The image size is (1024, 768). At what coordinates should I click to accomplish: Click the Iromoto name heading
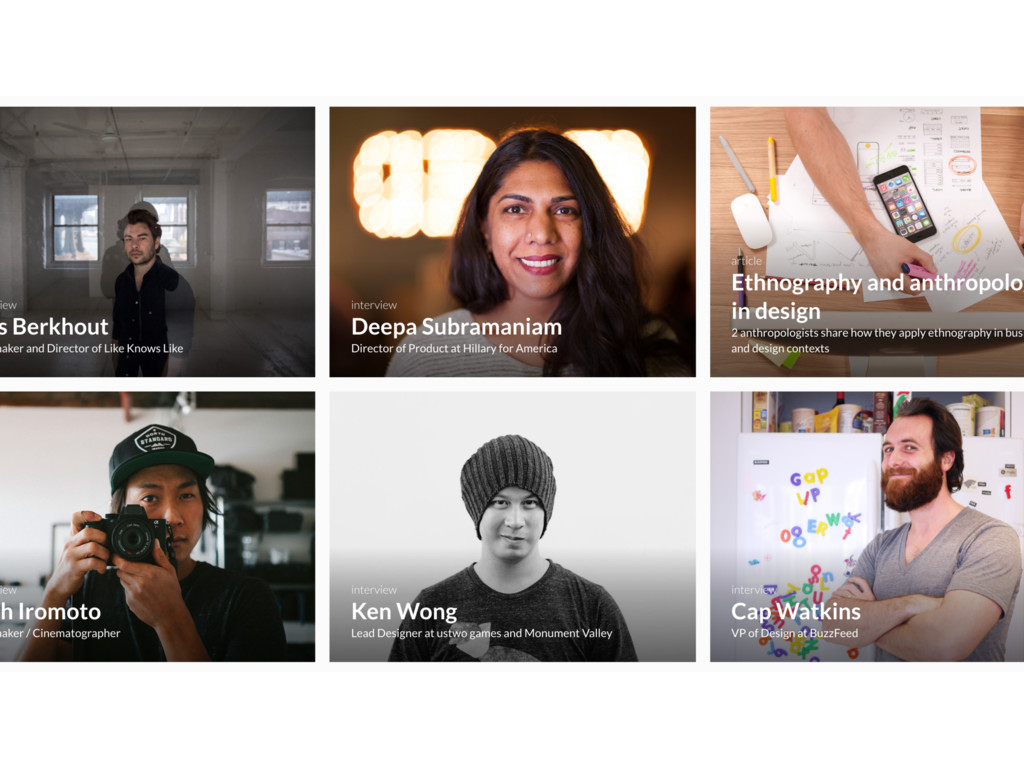click(50, 611)
